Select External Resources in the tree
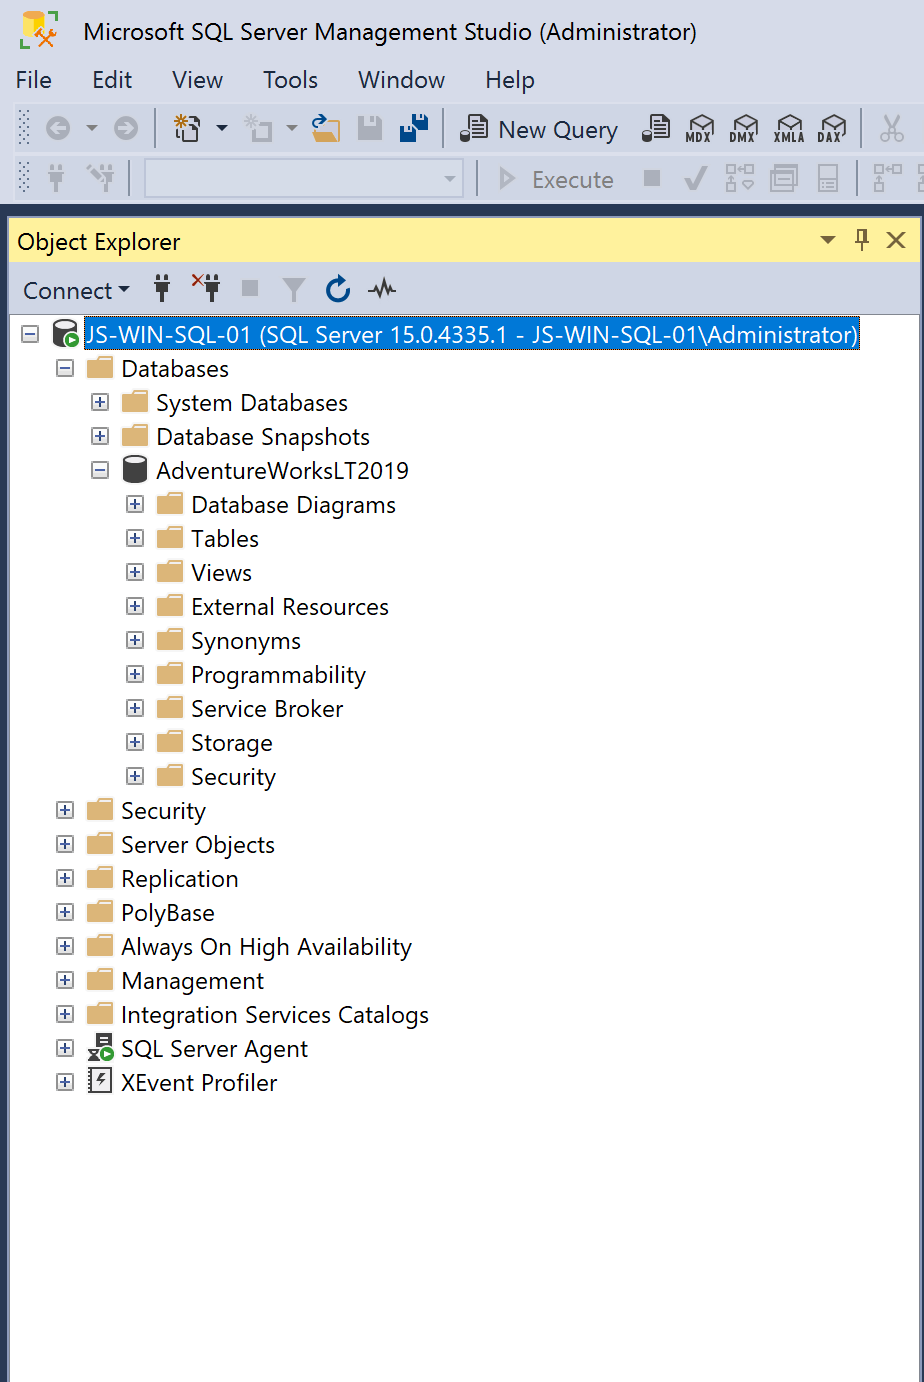 point(290,607)
